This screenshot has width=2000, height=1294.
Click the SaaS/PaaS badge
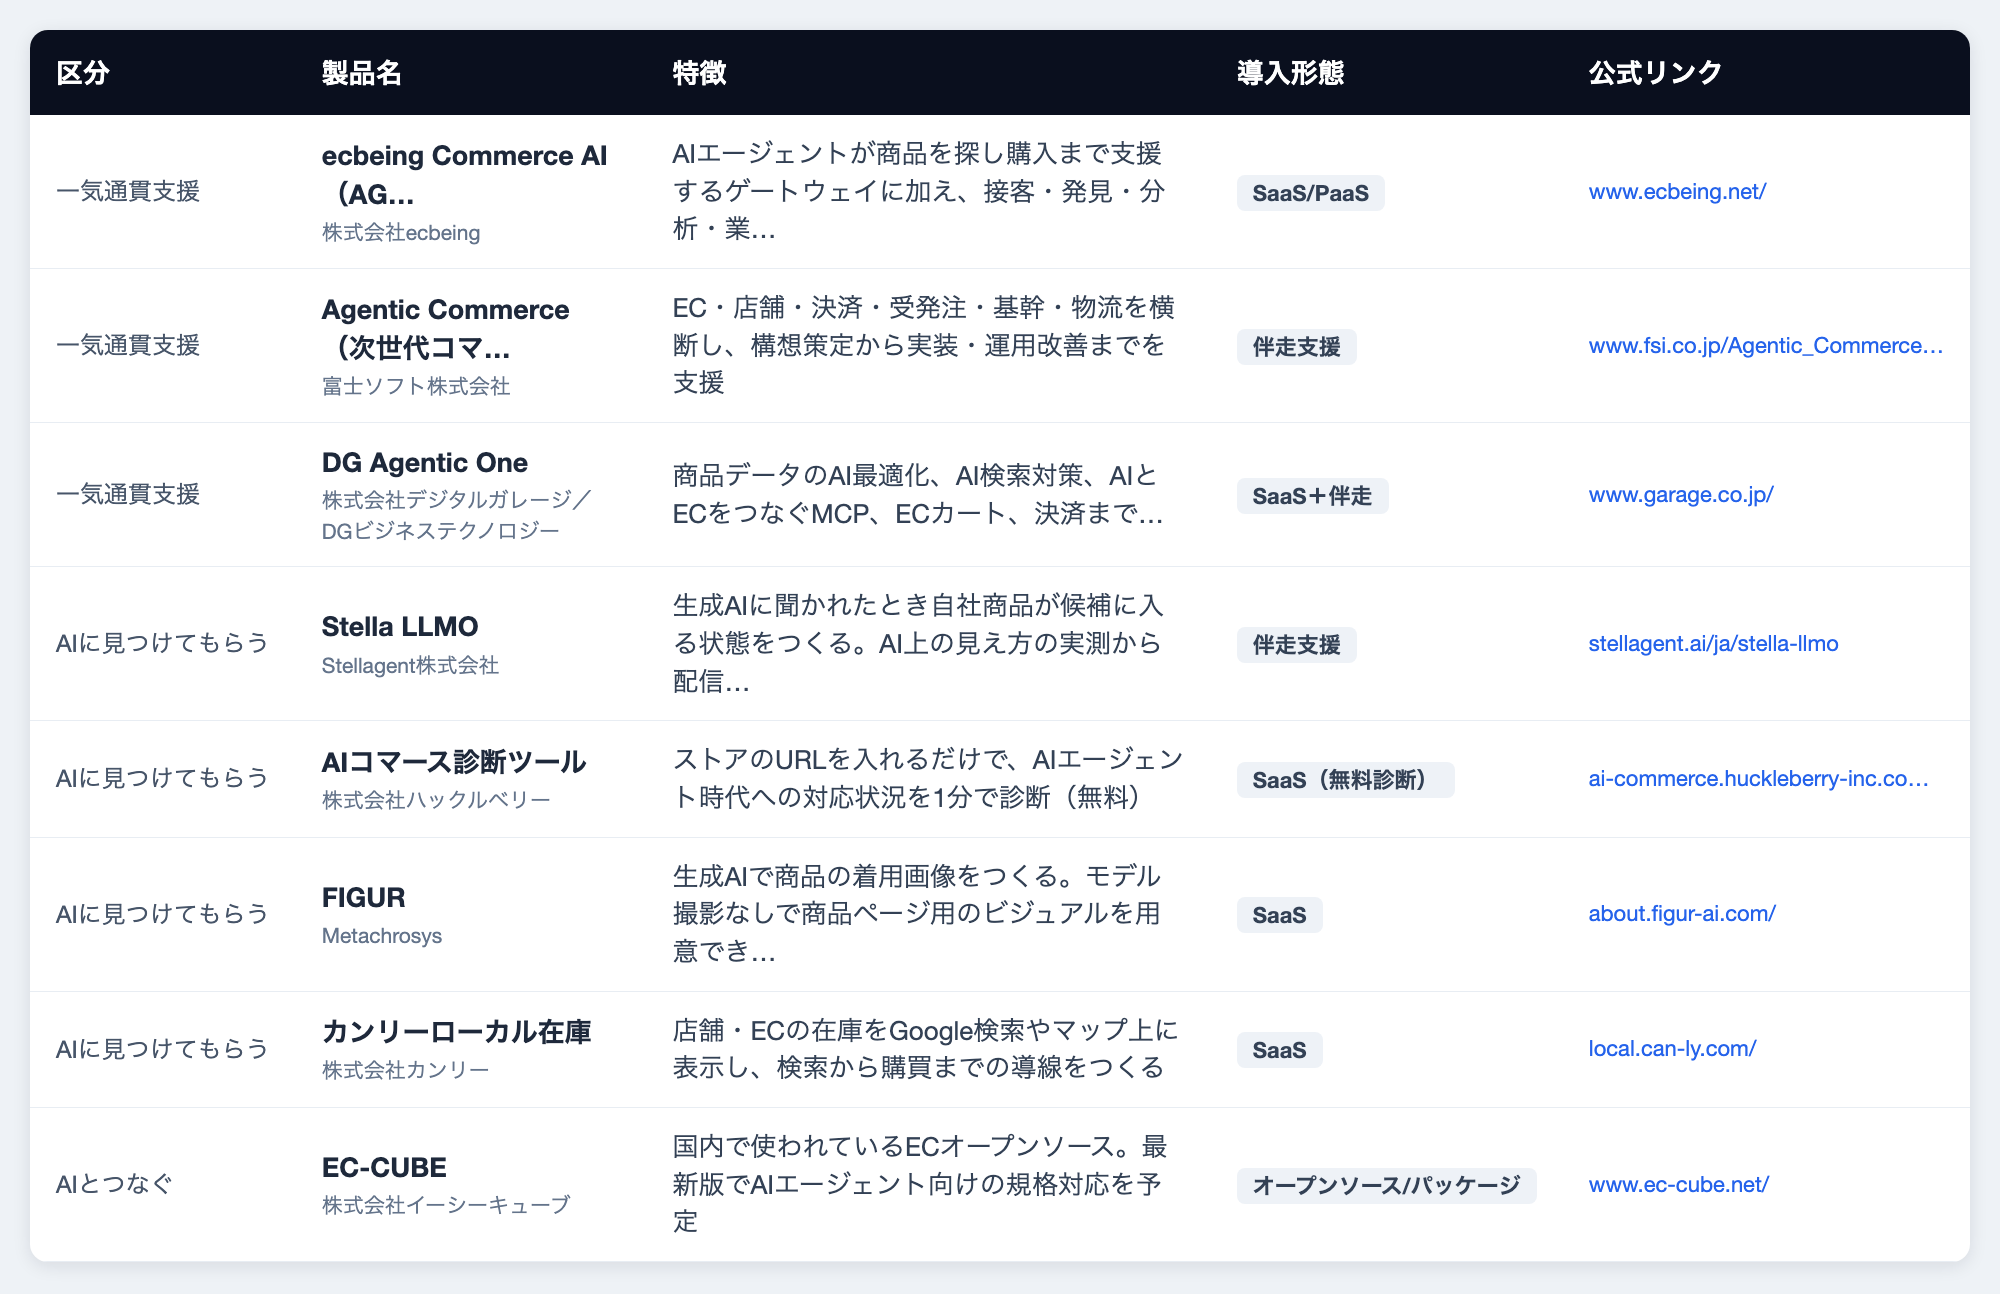(1310, 193)
